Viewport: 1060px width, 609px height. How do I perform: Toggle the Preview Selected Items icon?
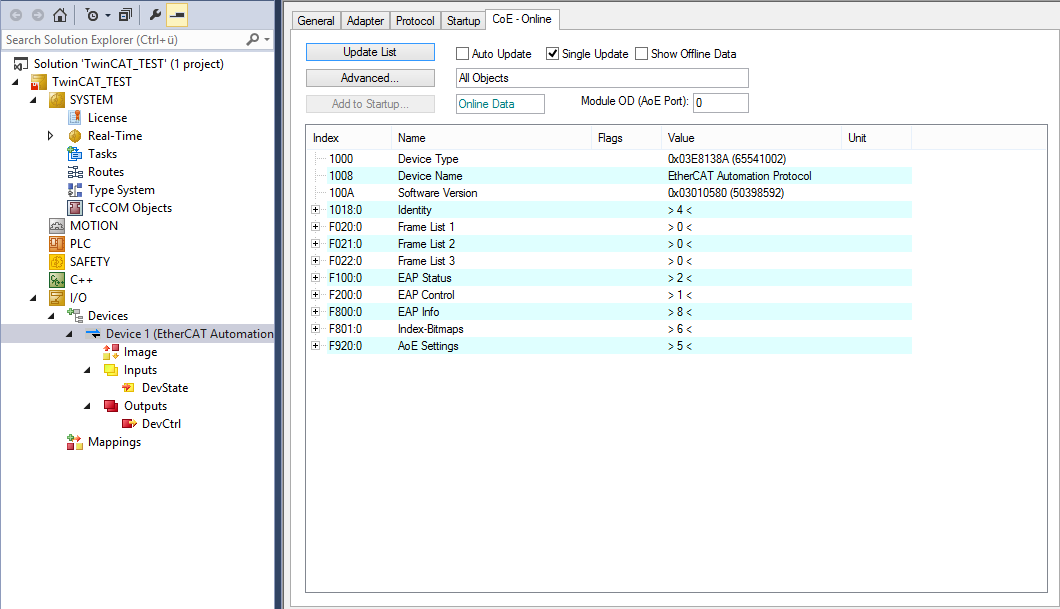(177, 15)
